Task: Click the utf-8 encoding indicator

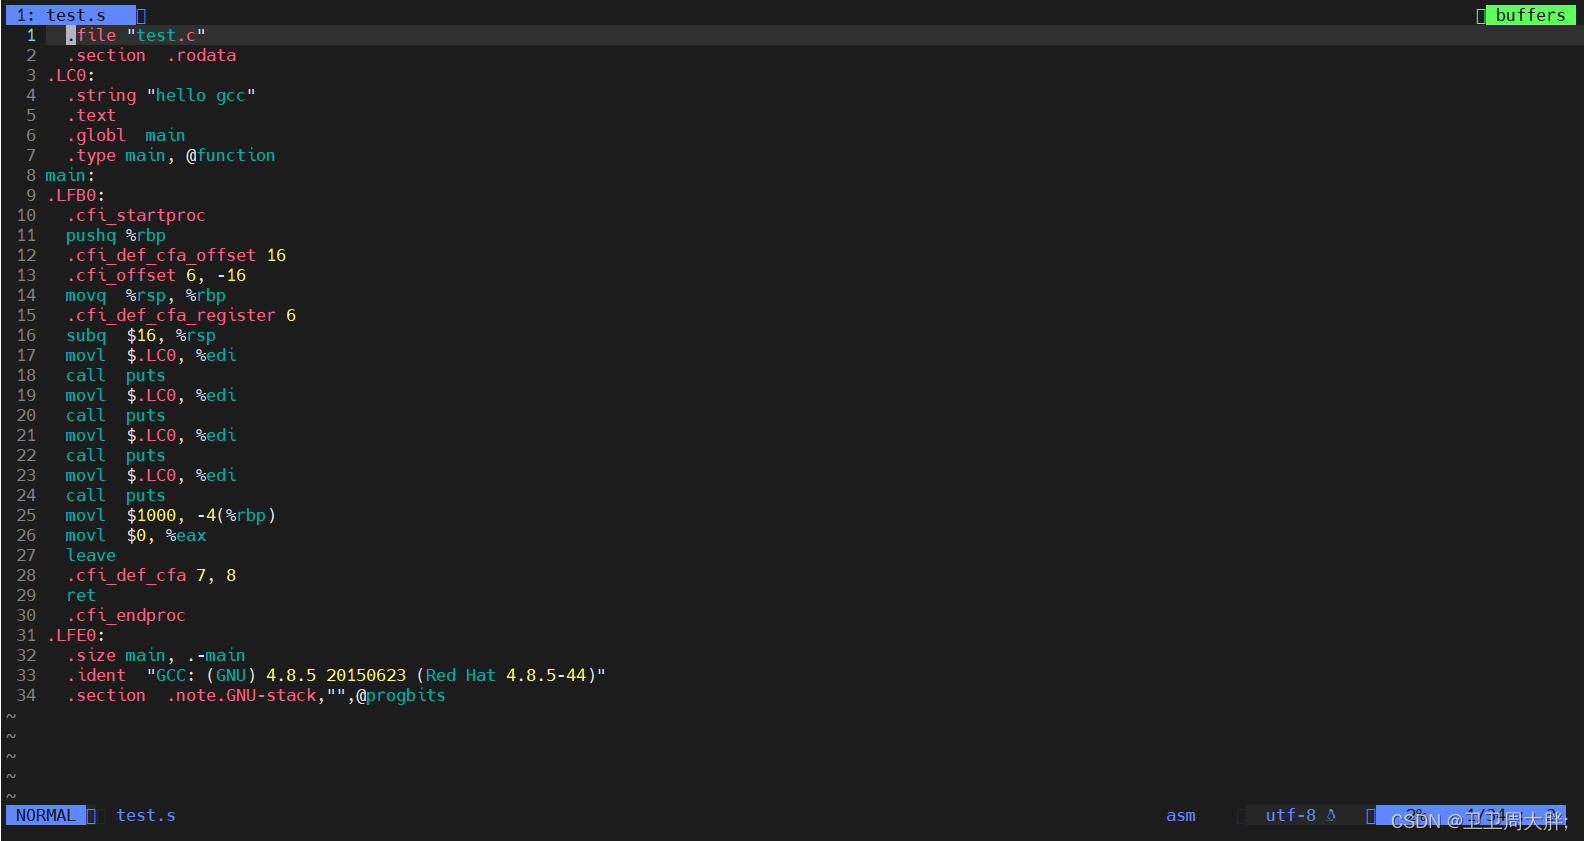Action: 1290,815
